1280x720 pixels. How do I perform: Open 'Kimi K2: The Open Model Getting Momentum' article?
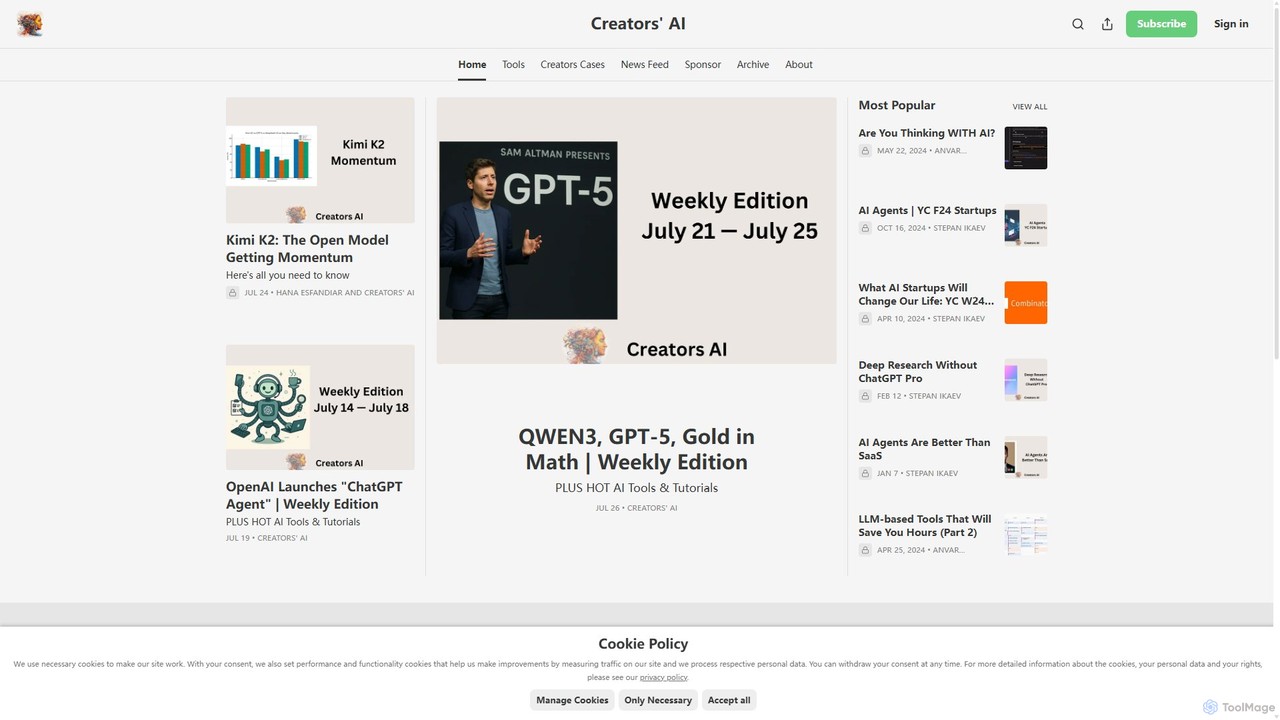[x=307, y=249]
